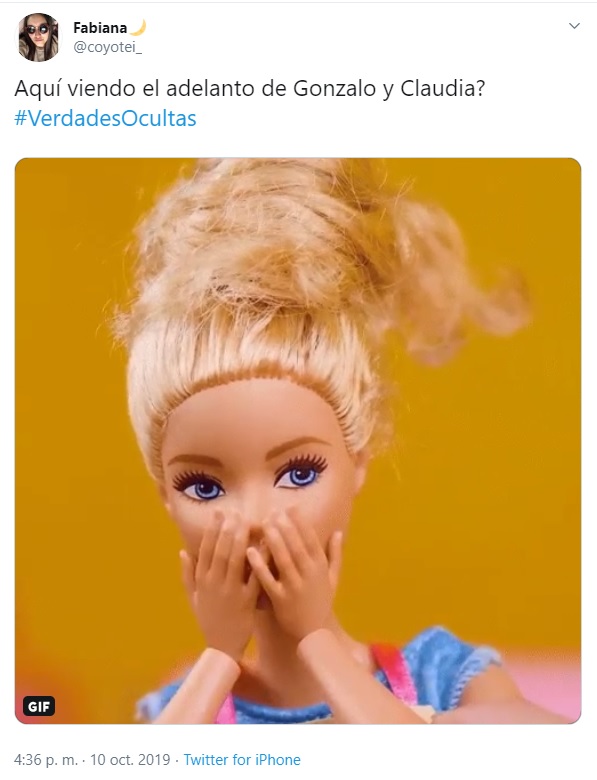The width and height of the screenshot is (597, 780).
Task: Click the display name Fabiana
Action: point(100,28)
